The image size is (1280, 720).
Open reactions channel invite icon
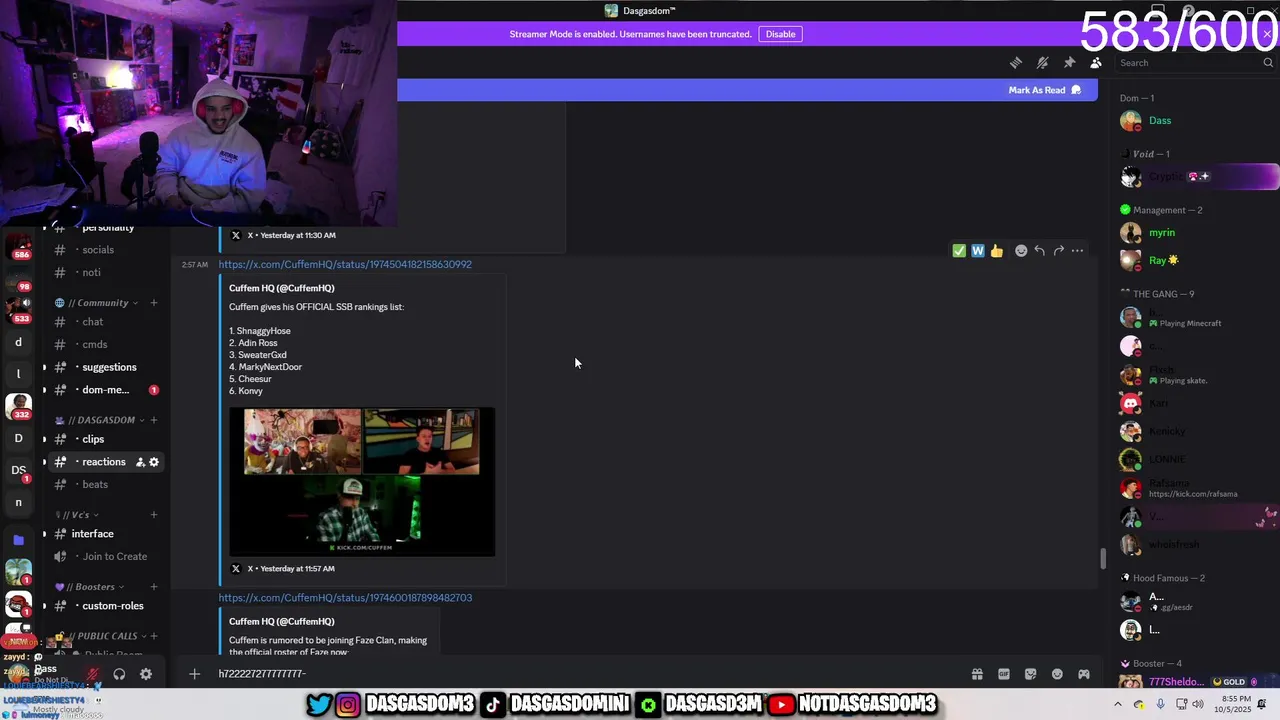pyautogui.click(x=140, y=462)
